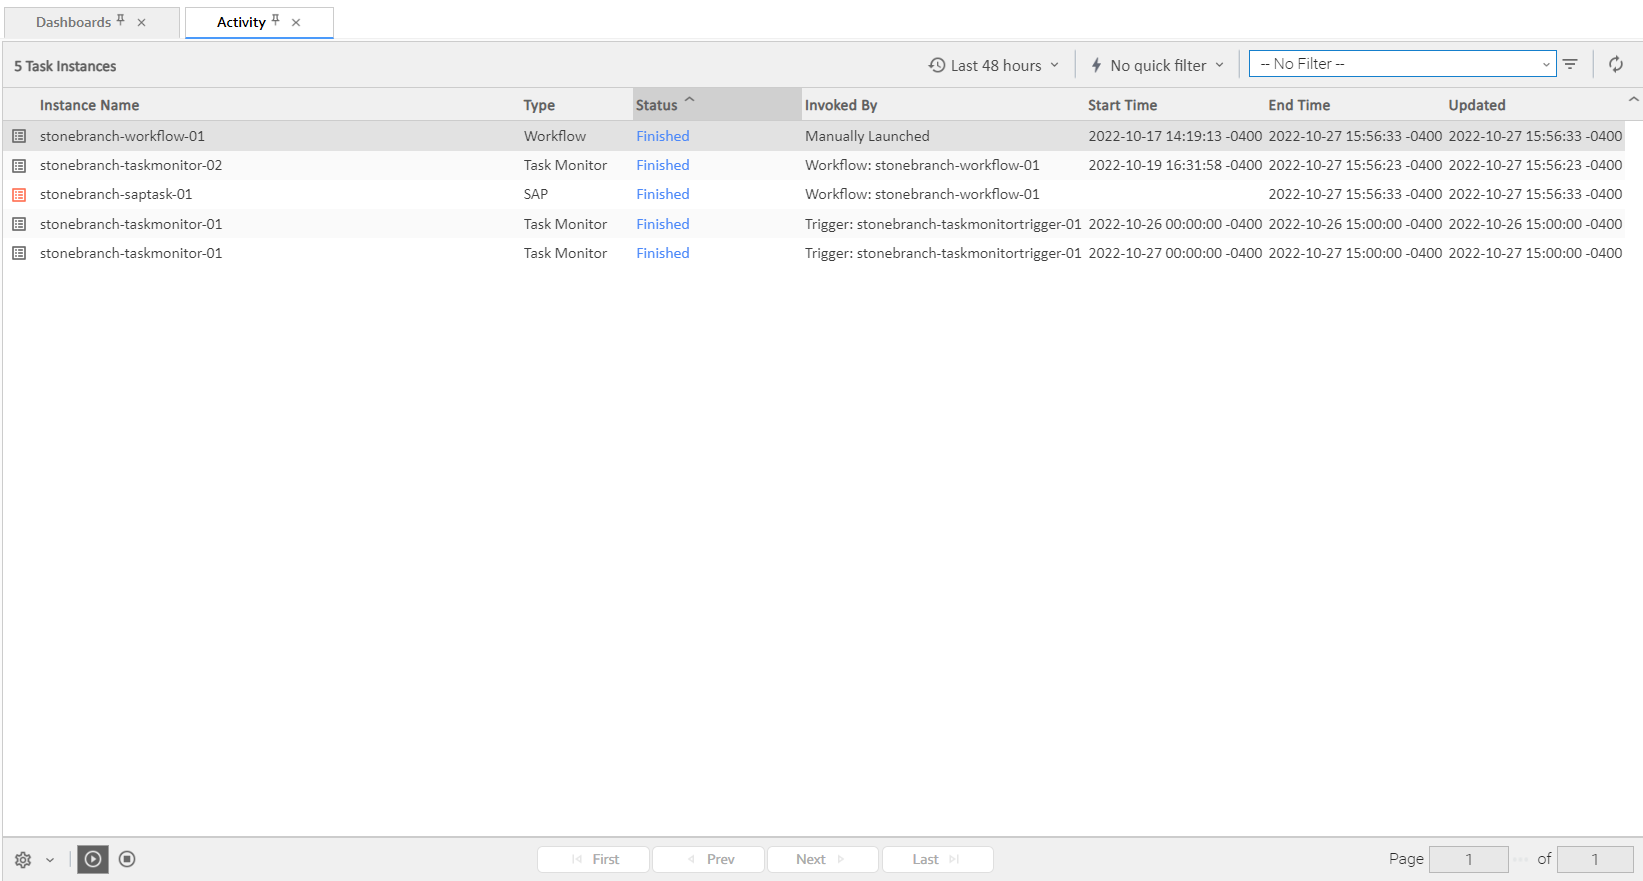The width and height of the screenshot is (1643, 881).
Task: Open Finished status link for stonebranch-saptask-01
Action: [x=662, y=195]
